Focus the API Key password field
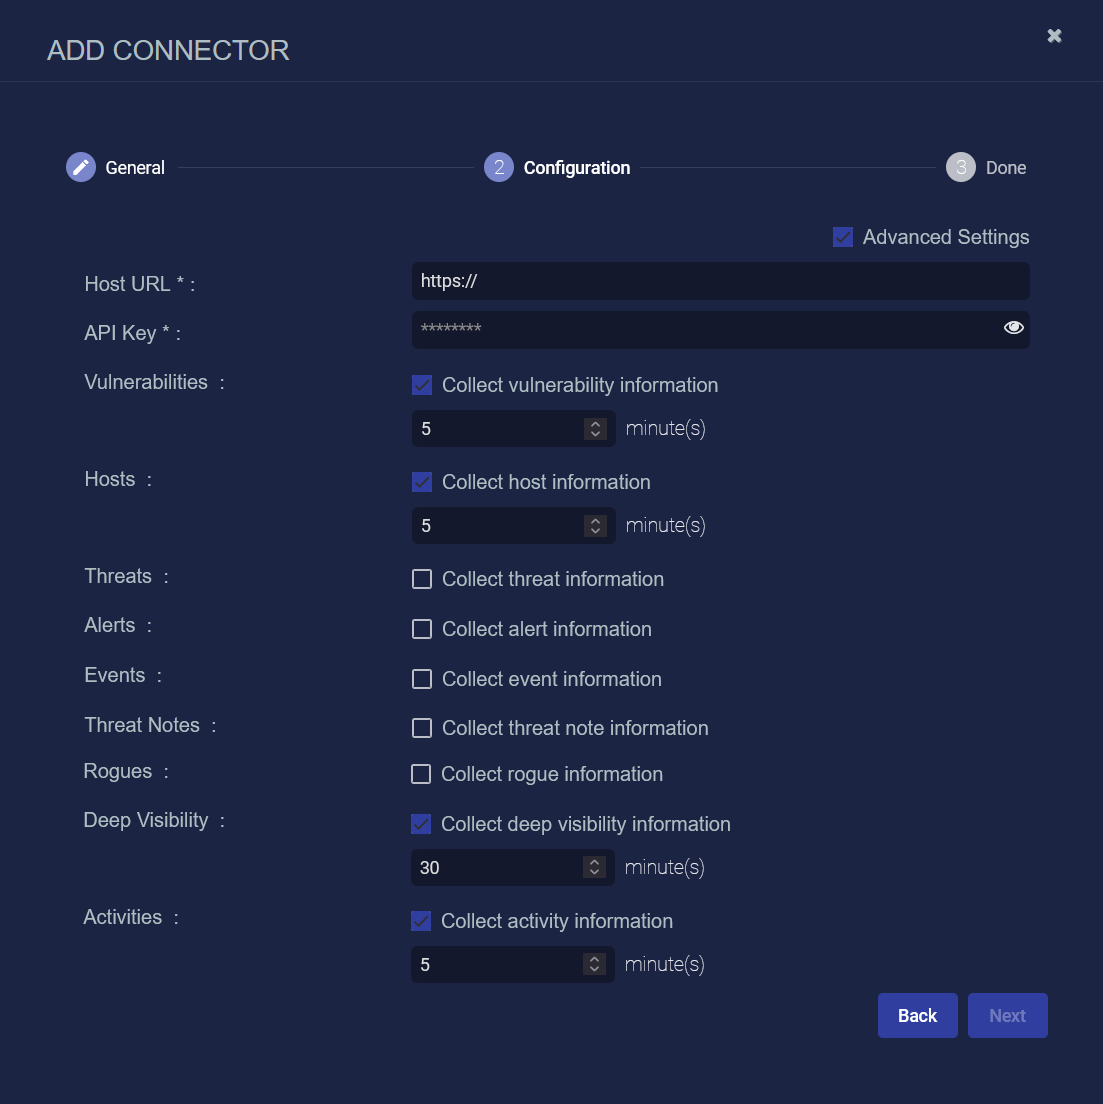Image resolution: width=1103 pixels, height=1104 pixels. pyautogui.click(x=700, y=329)
